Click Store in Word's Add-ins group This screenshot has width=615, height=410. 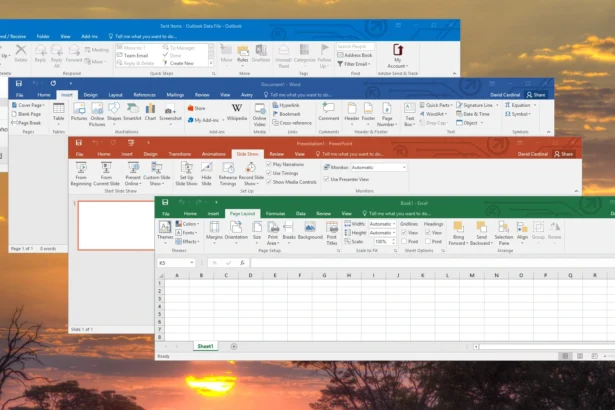click(196, 108)
